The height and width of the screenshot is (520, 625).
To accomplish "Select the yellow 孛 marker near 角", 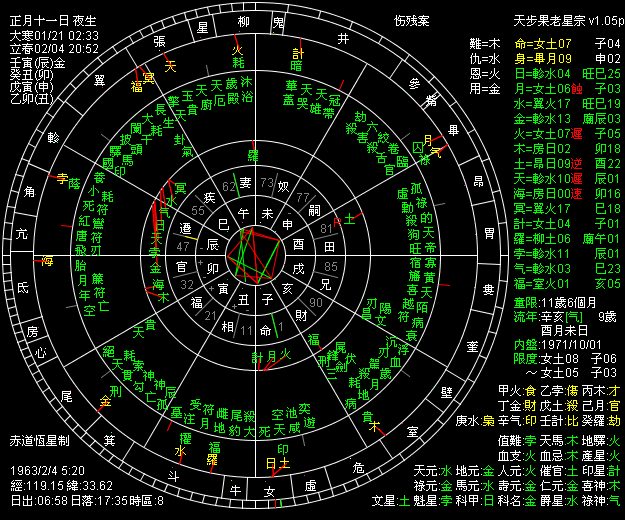I will click(62, 180).
